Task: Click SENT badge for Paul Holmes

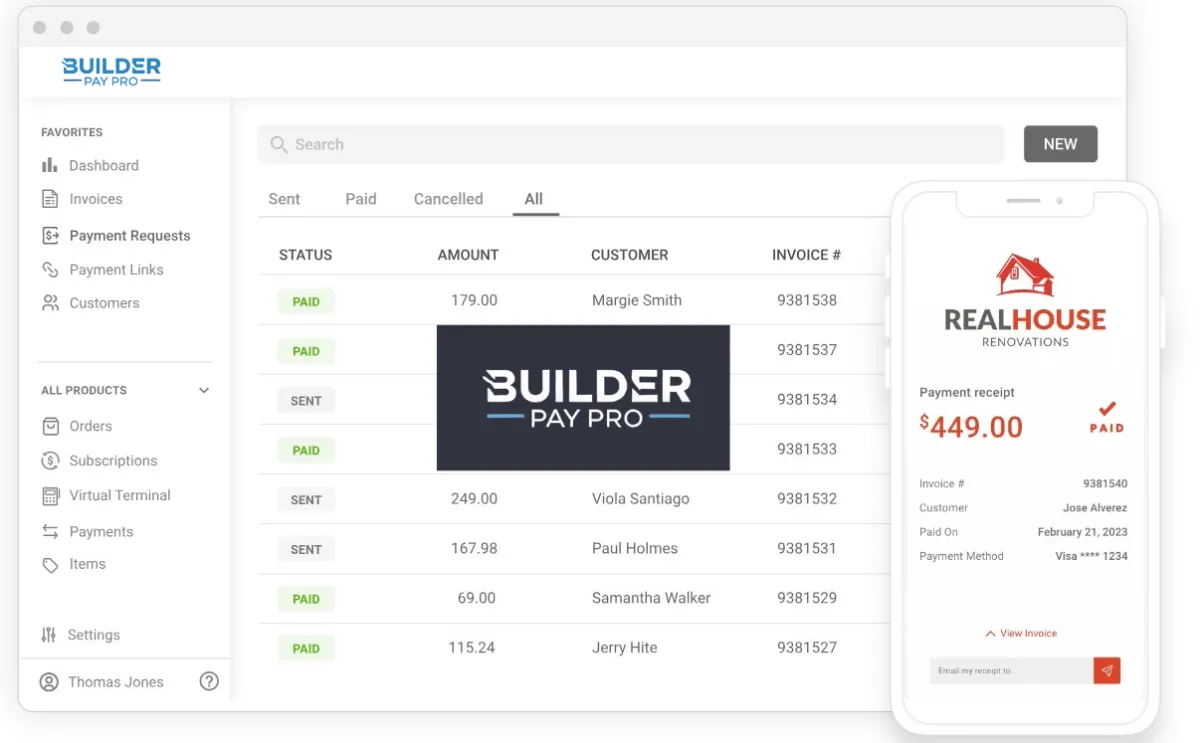Action: click(306, 549)
